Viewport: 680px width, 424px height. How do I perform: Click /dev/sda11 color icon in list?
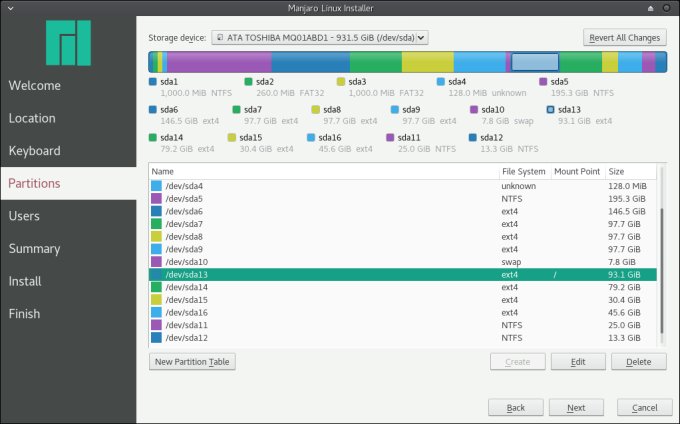156,325
